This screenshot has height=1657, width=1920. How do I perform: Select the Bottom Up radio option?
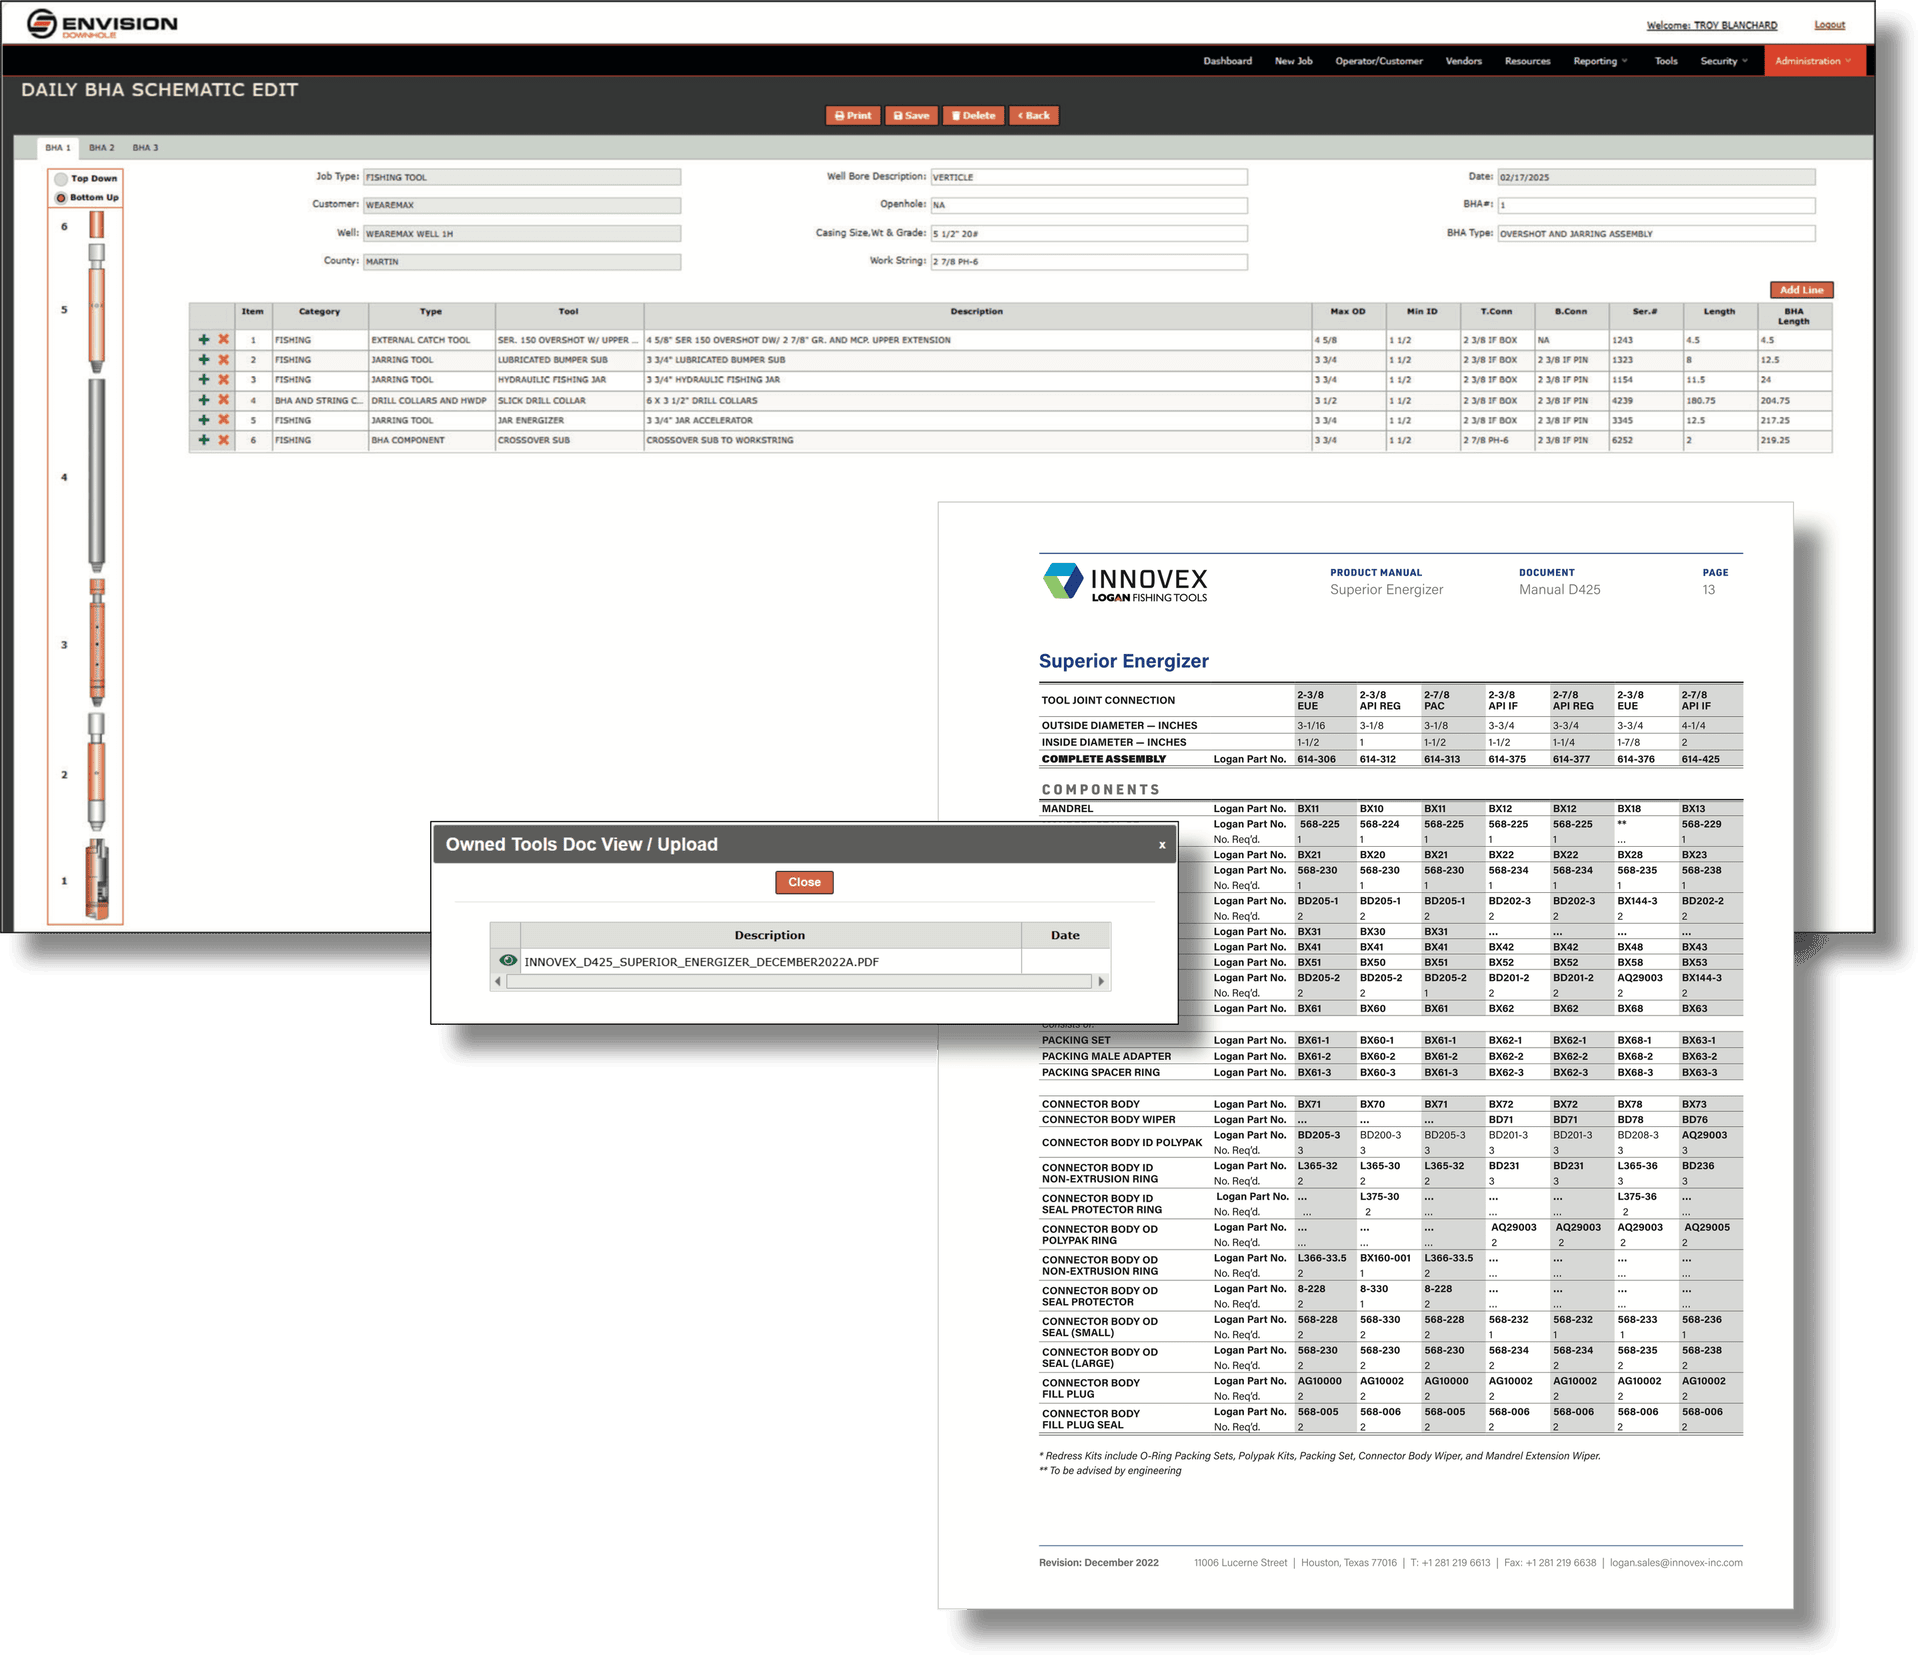[x=62, y=198]
